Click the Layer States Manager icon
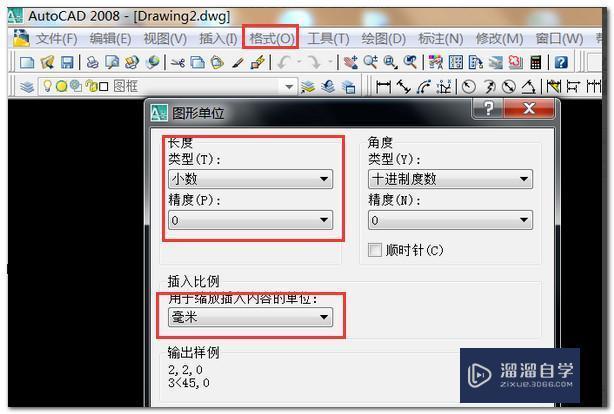This screenshot has height=414, width=614. coord(348,87)
